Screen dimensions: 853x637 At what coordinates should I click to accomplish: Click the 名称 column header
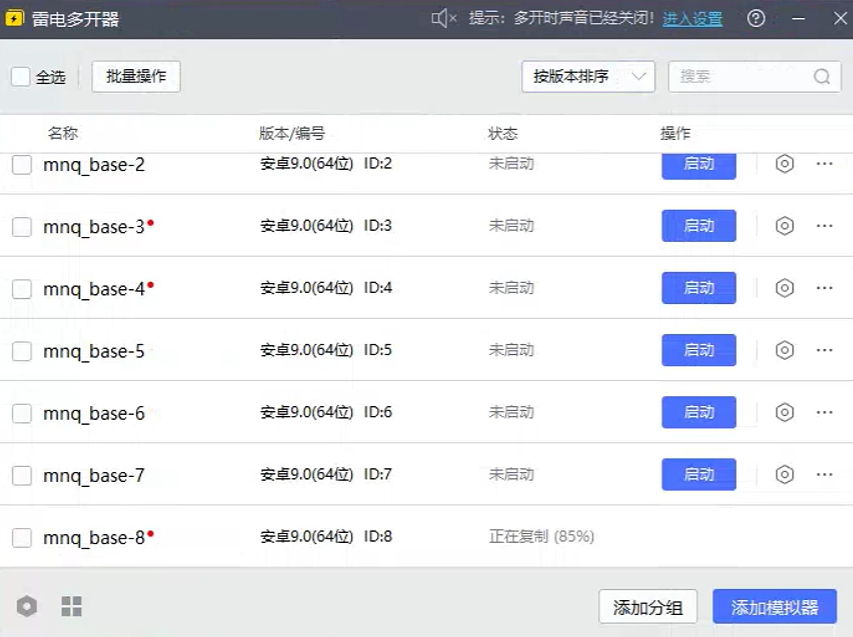point(63,133)
